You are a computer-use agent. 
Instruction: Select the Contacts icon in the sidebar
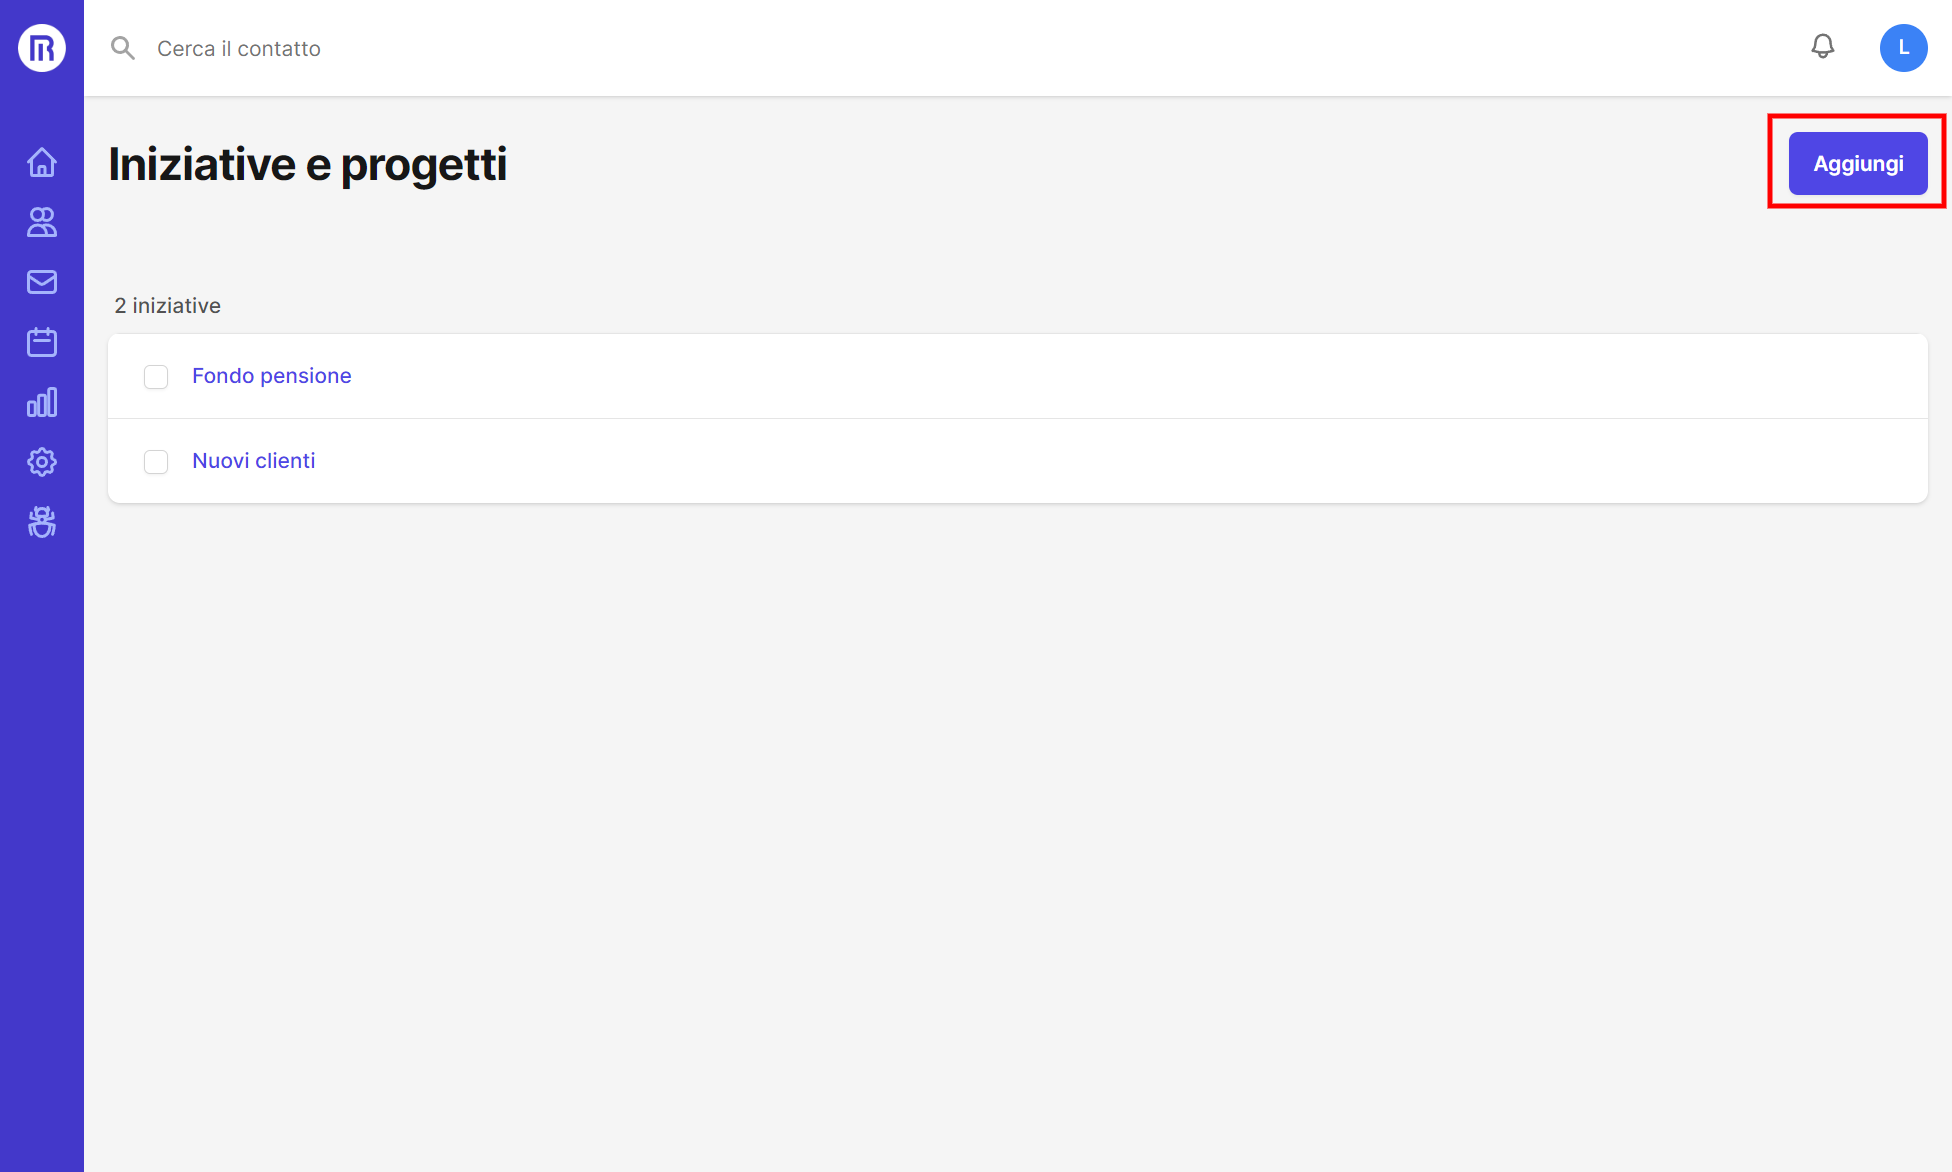coord(41,222)
